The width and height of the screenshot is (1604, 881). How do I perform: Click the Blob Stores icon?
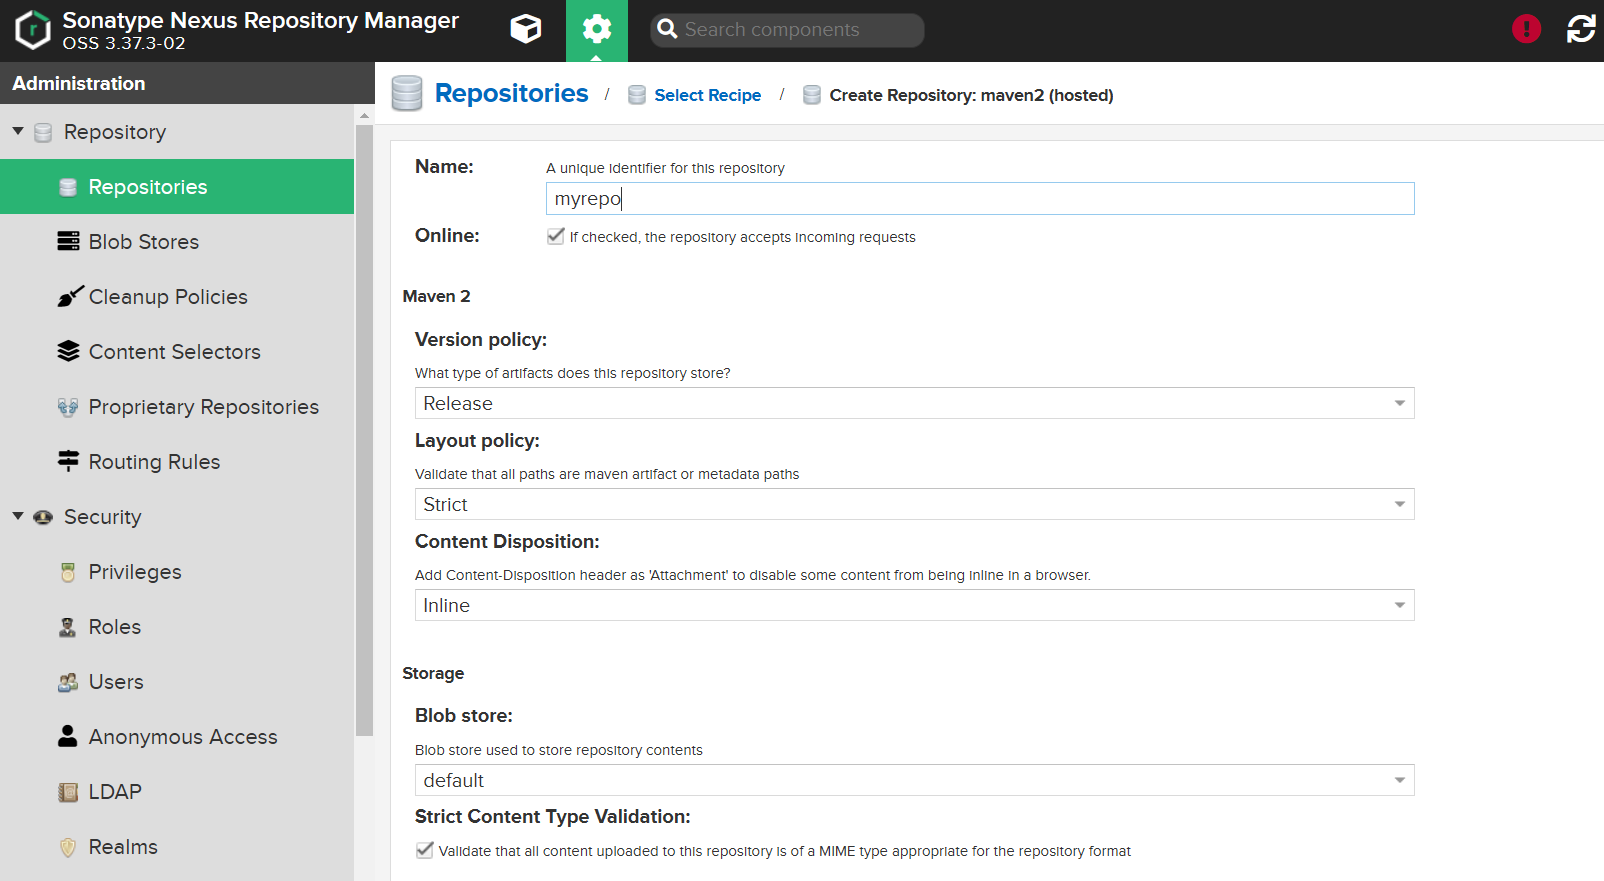click(68, 241)
